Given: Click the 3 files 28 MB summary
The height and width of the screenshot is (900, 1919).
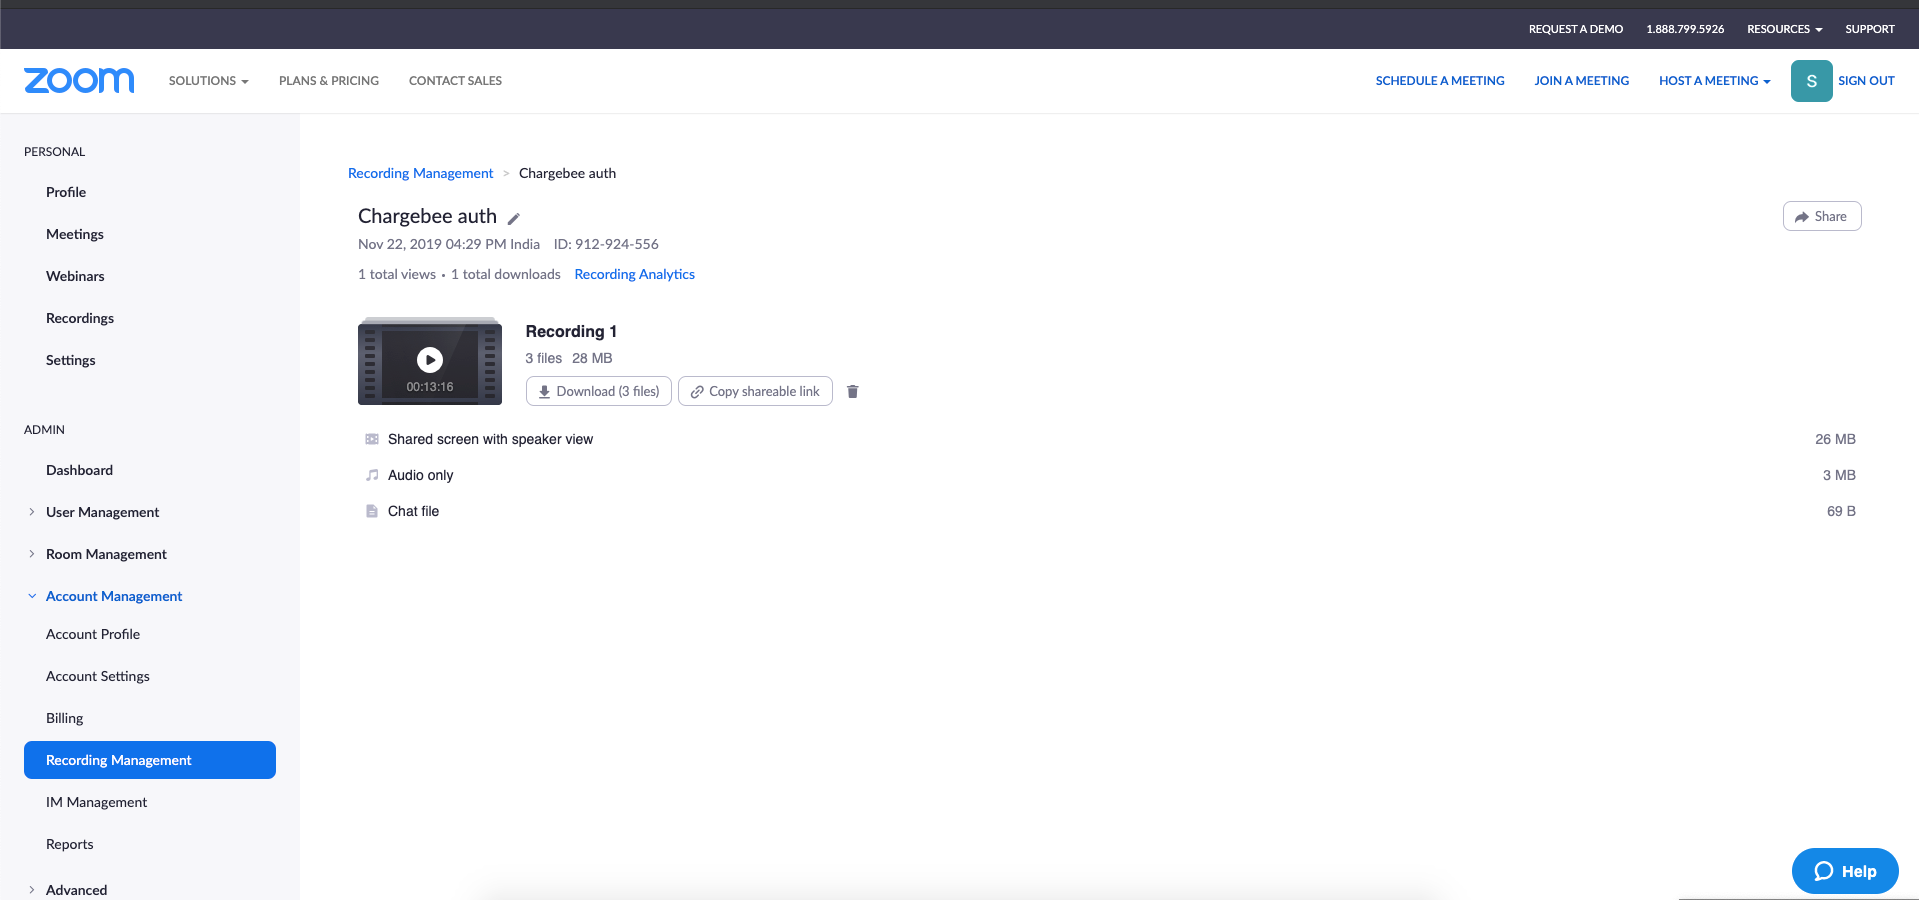Looking at the screenshot, I should [569, 358].
